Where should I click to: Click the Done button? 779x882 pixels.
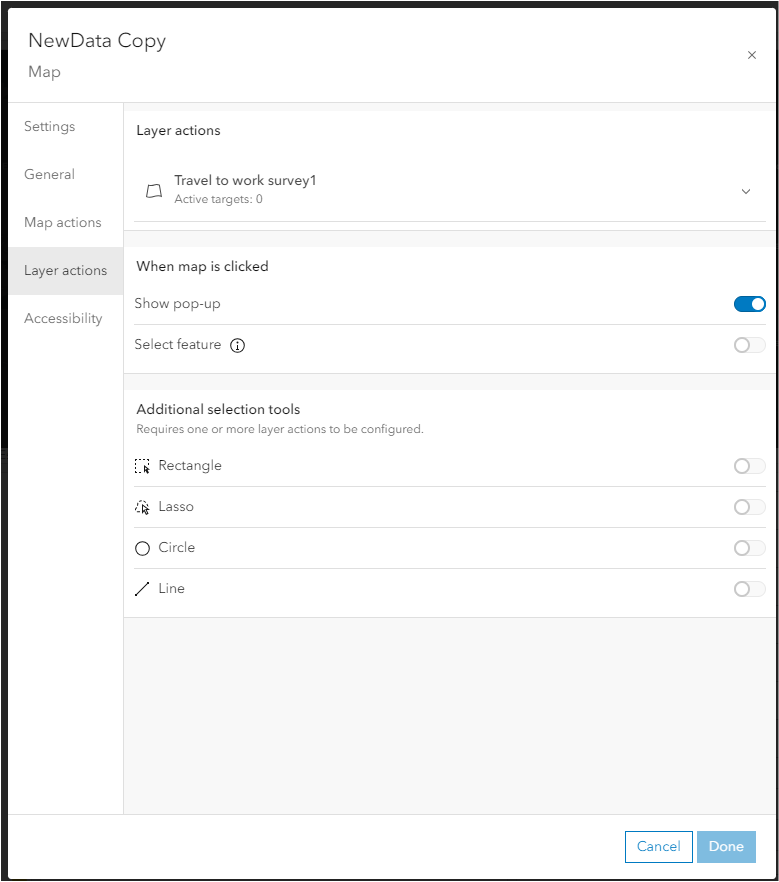(x=726, y=846)
